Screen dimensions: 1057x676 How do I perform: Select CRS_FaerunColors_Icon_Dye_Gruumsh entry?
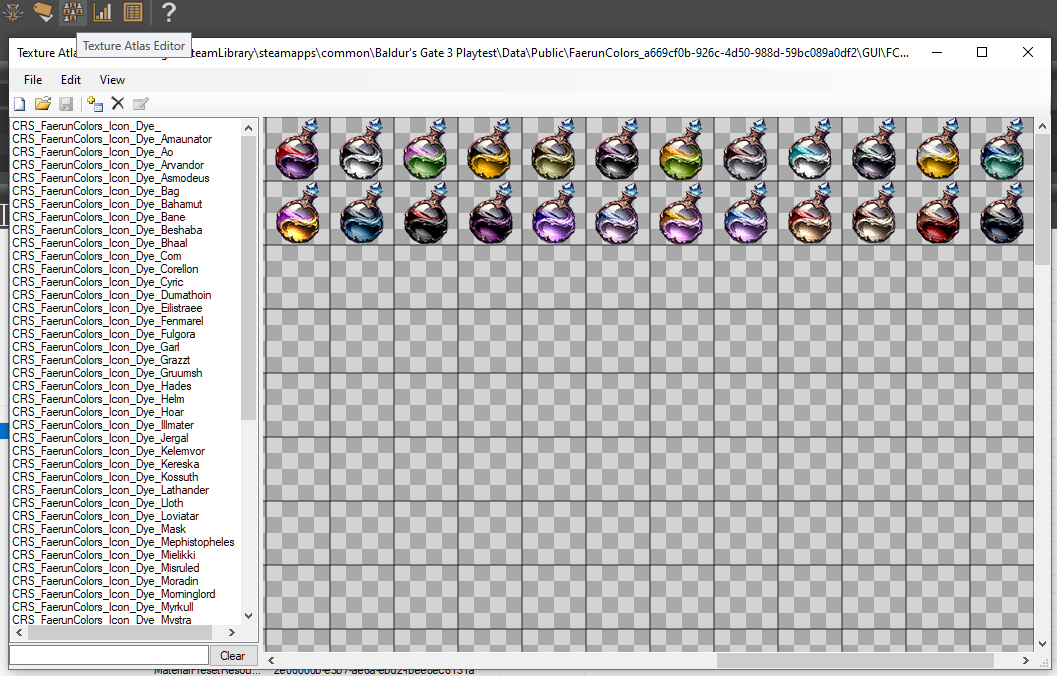[x=107, y=373]
